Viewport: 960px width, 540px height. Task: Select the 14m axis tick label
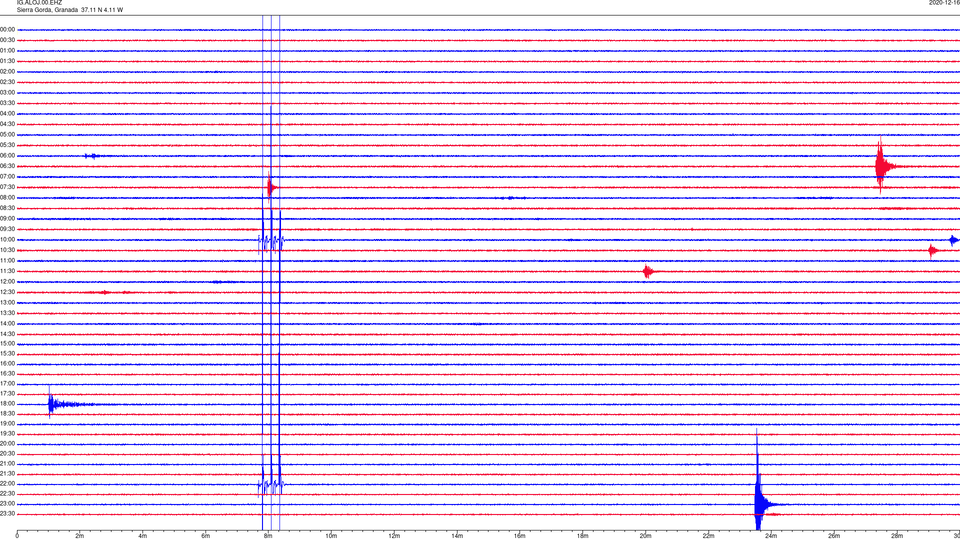(x=457, y=536)
